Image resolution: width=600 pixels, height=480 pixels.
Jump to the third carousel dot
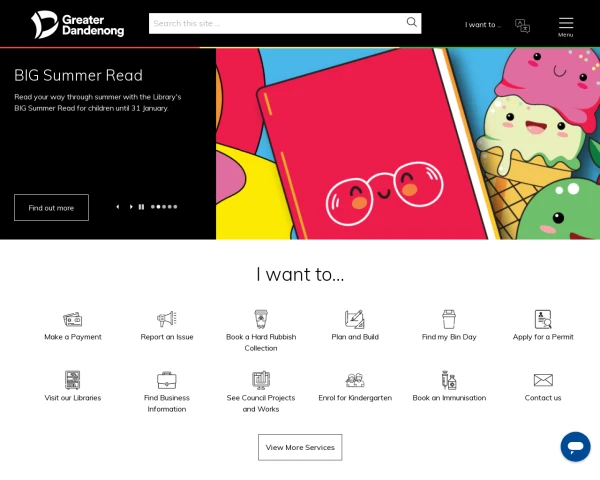click(164, 207)
